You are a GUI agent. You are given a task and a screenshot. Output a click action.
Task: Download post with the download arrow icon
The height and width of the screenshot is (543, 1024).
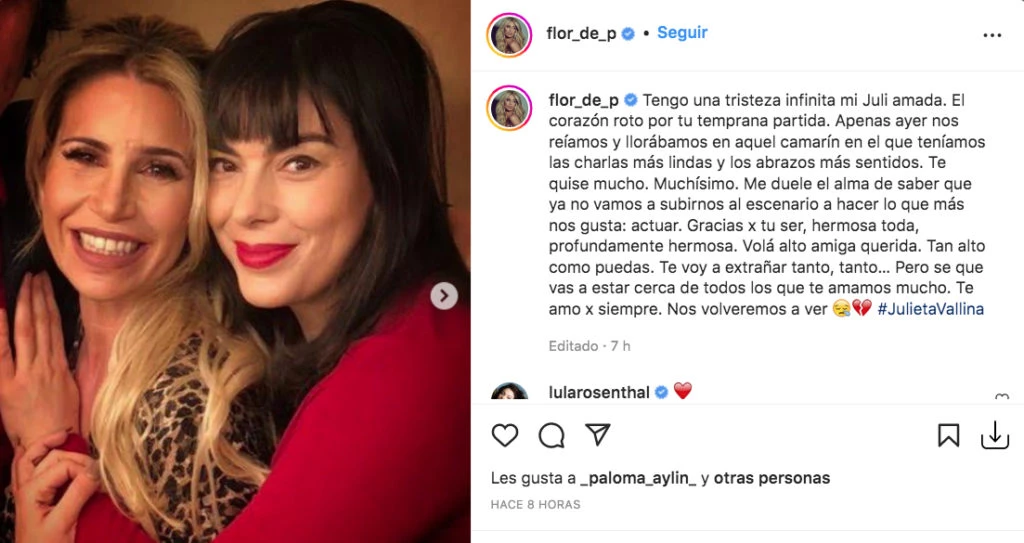tap(995, 435)
